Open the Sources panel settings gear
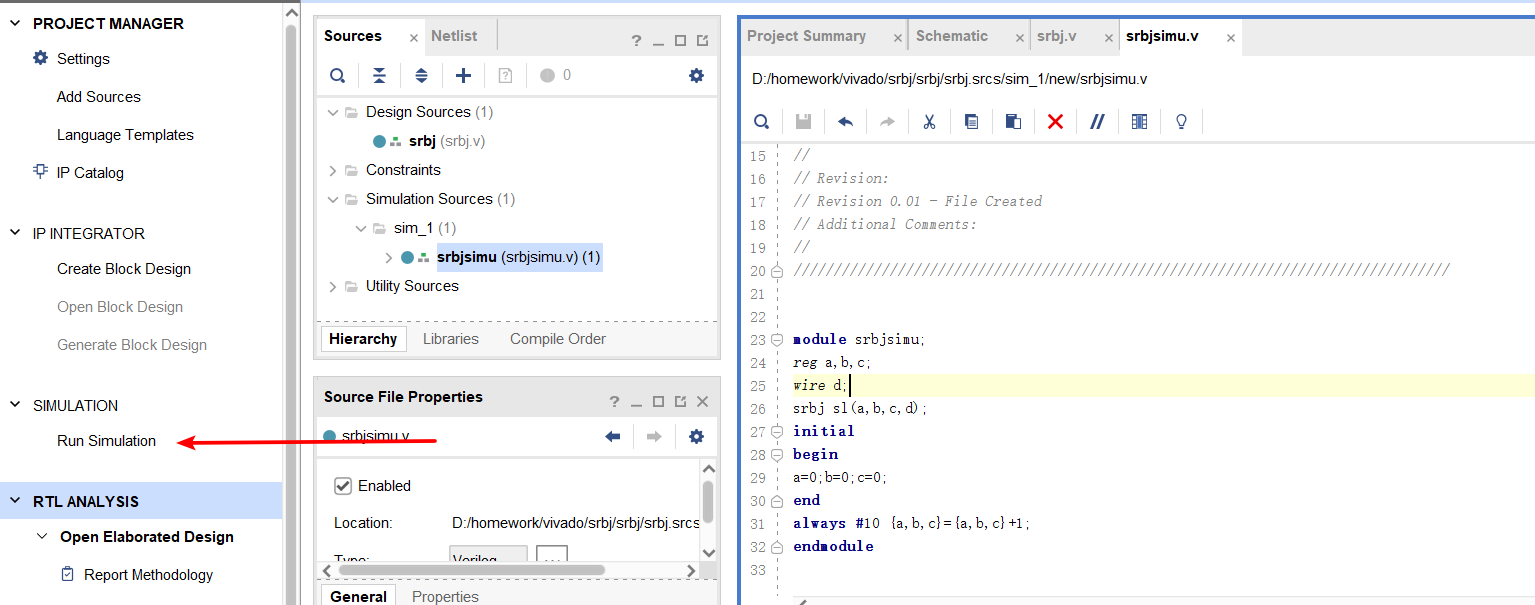 pyautogui.click(x=696, y=75)
